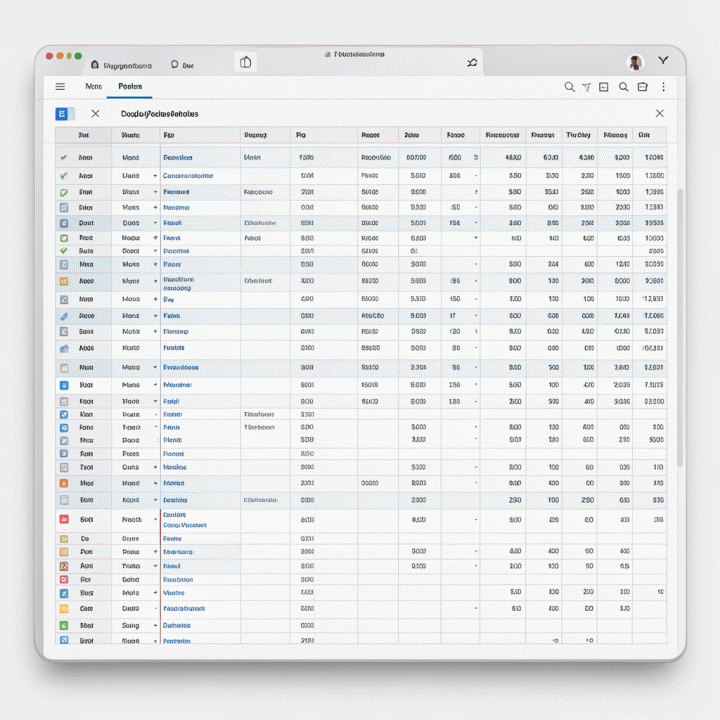720x720 pixels.
Task: Click the solid yellow row icon
Action: (x=64, y=608)
